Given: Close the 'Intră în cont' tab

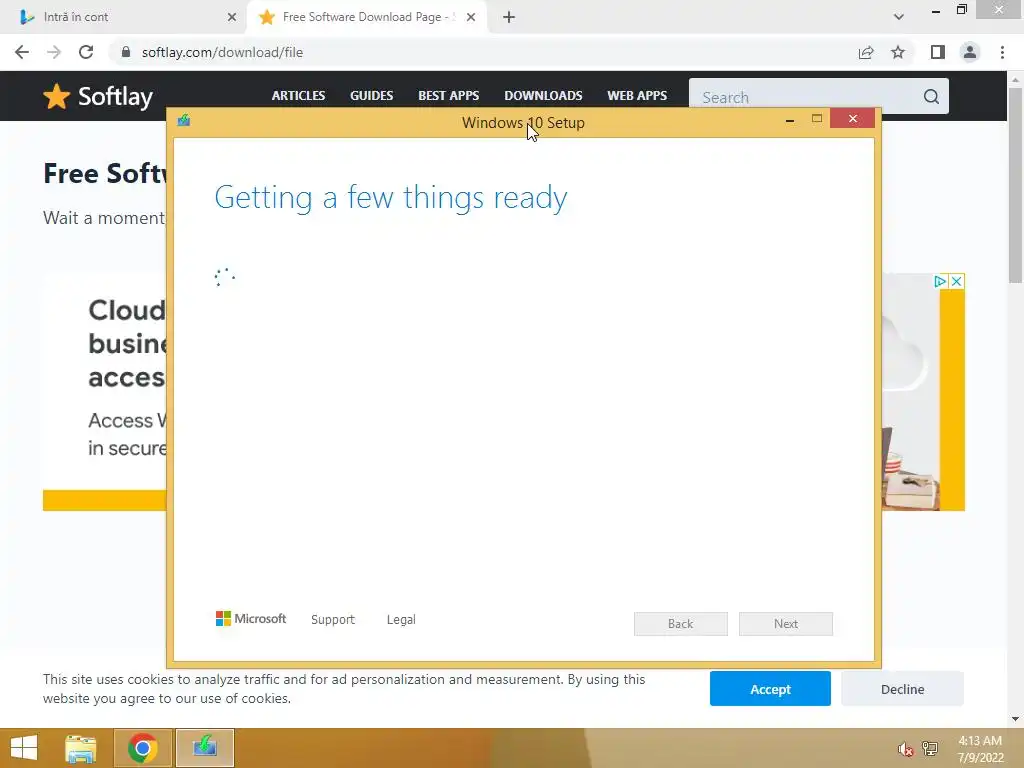Looking at the screenshot, I should point(232,17).
